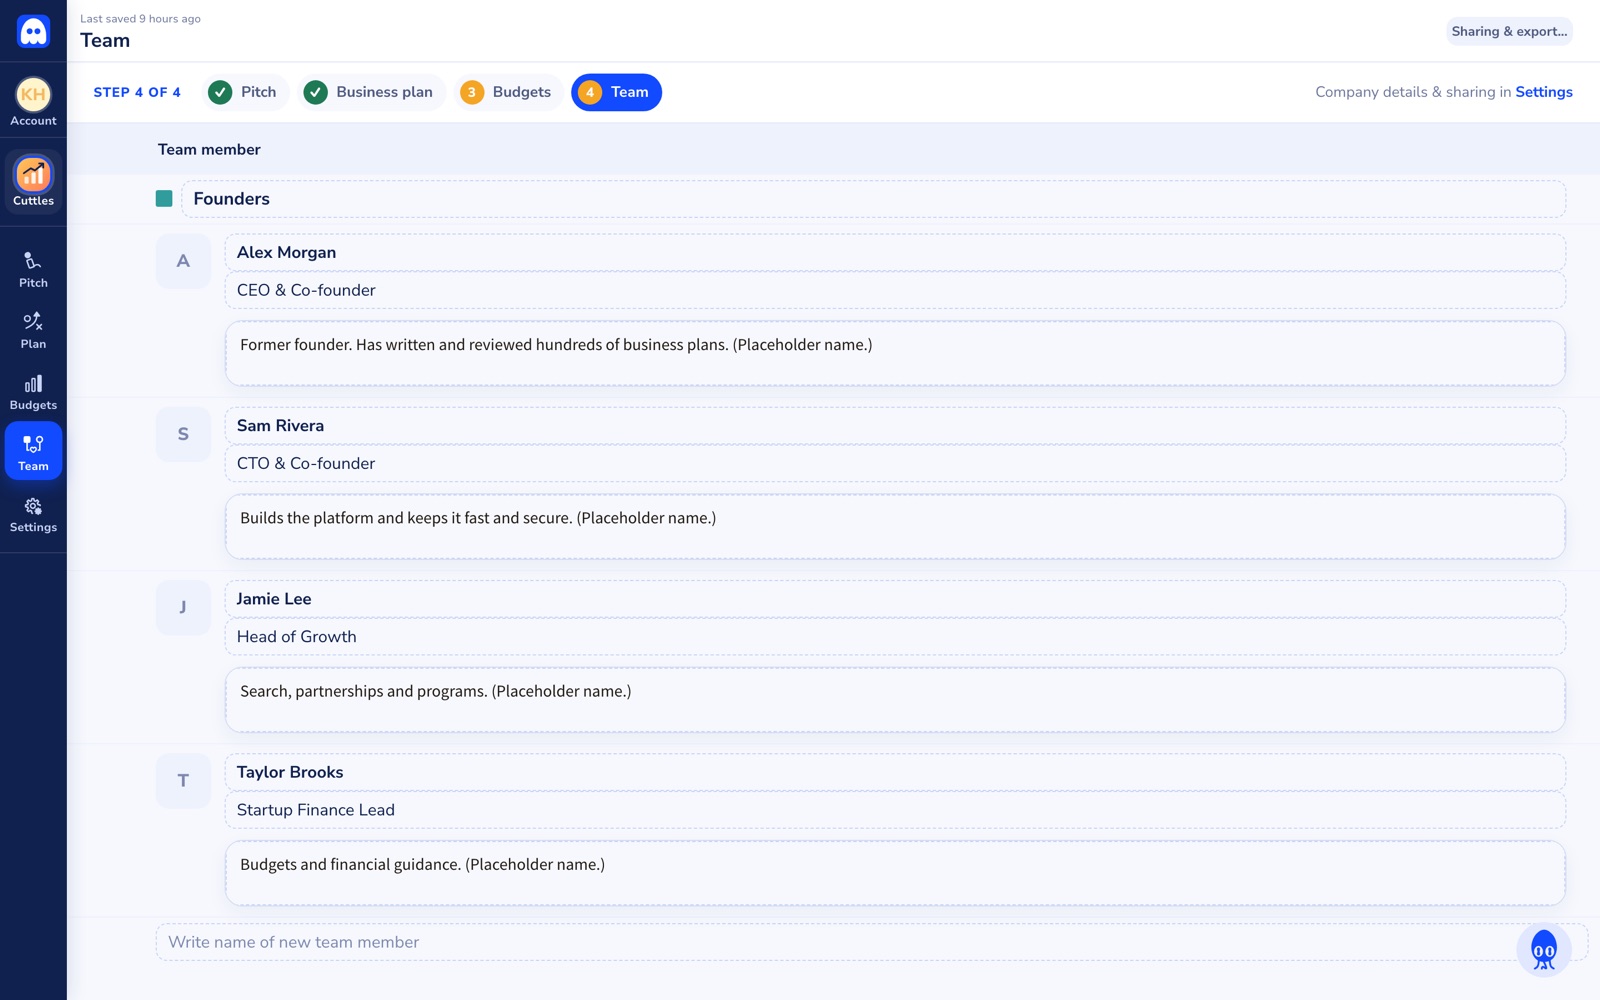Follow the Settings link for company details
The width and height of the screenshot is (1600, 1000).
pos(1543,92)
